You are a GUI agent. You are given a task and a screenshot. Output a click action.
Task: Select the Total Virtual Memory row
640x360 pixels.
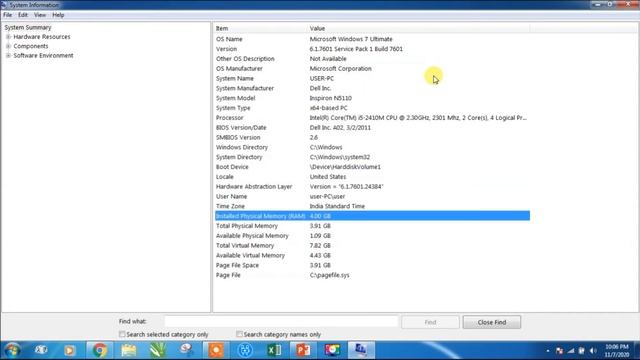click(x=372, y=246)
